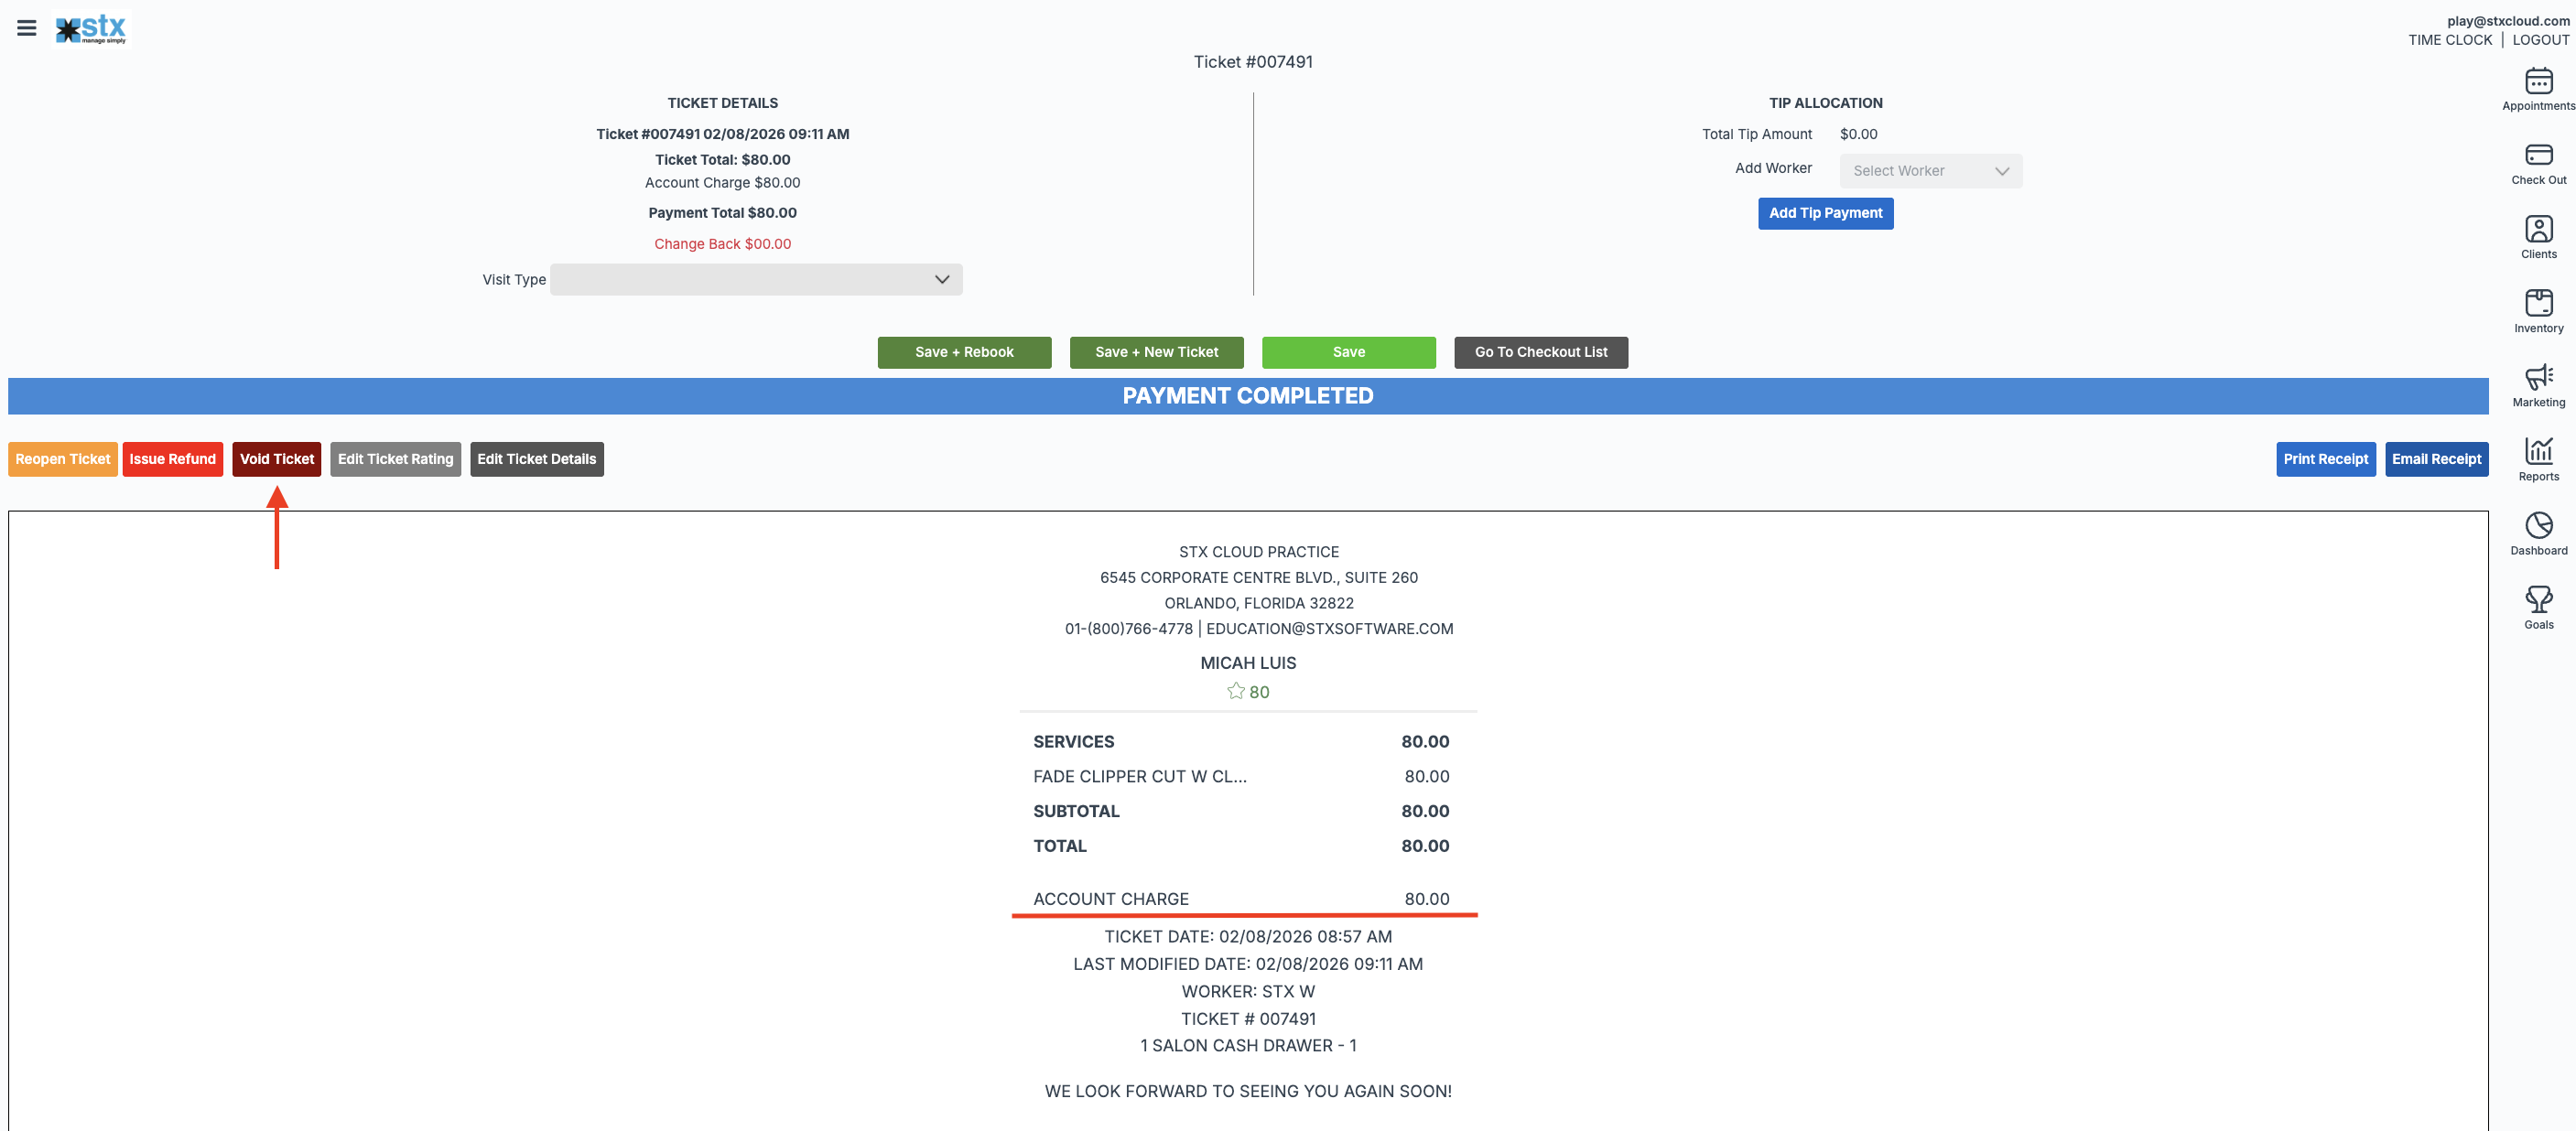The image size is (2576, 1131).
Task: Click the STX logo
Action: pyautogui.click(x=91, y=29)
